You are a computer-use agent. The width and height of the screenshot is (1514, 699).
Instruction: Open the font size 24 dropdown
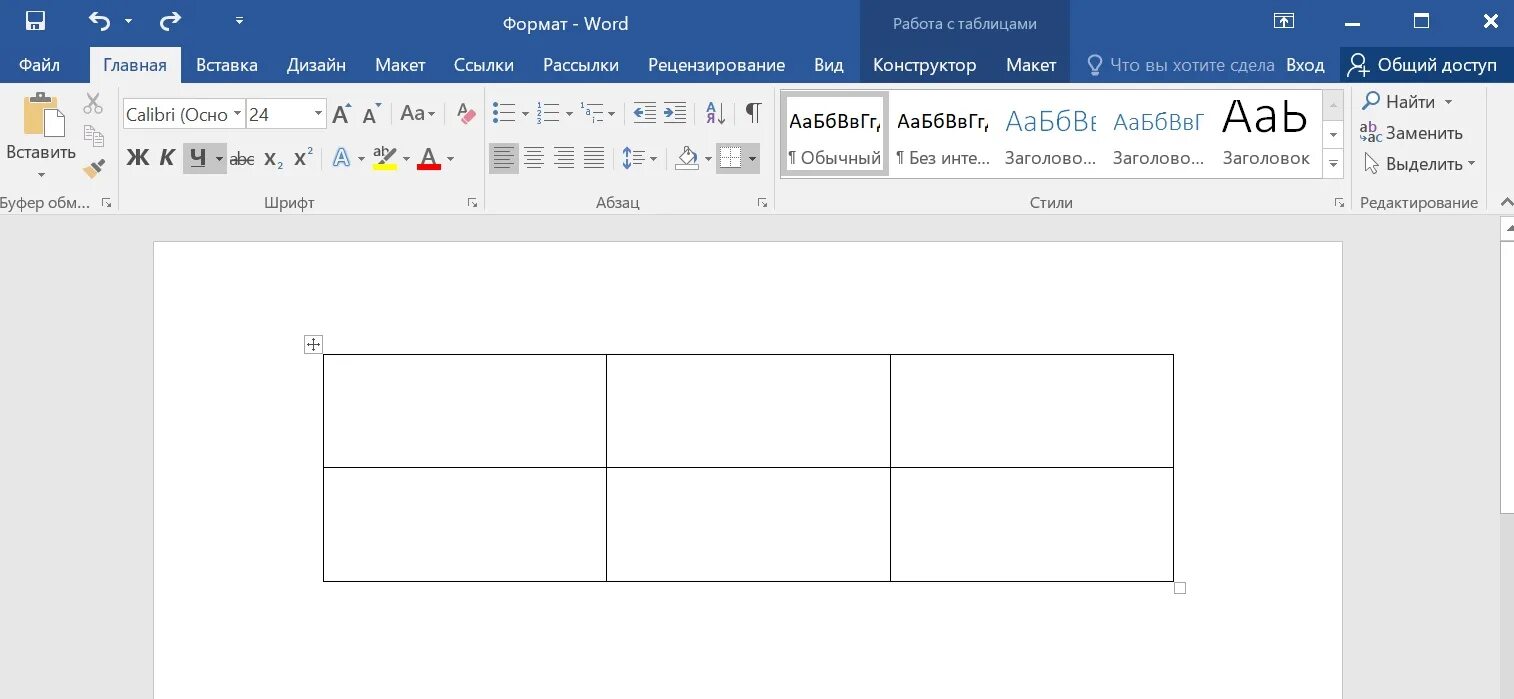[318, 114]
